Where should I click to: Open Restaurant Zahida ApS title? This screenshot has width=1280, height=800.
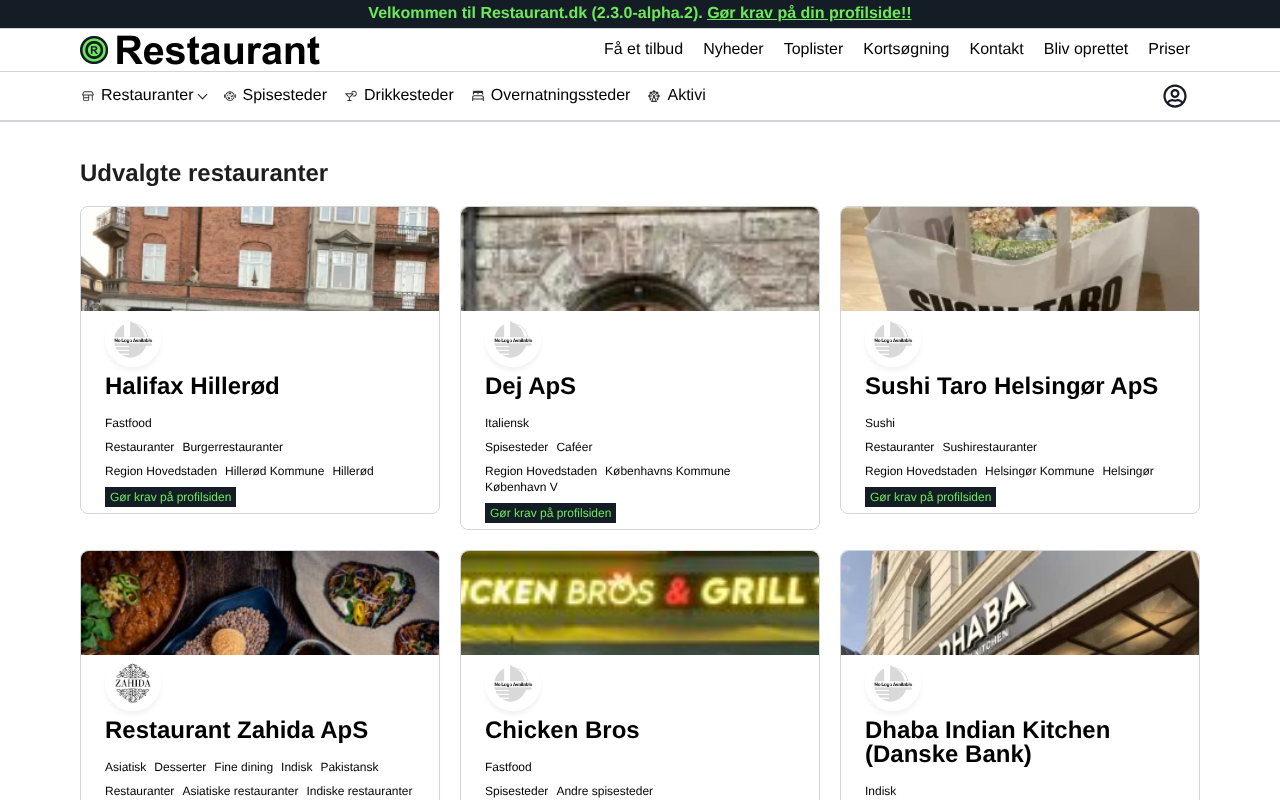tap(236, 730)
